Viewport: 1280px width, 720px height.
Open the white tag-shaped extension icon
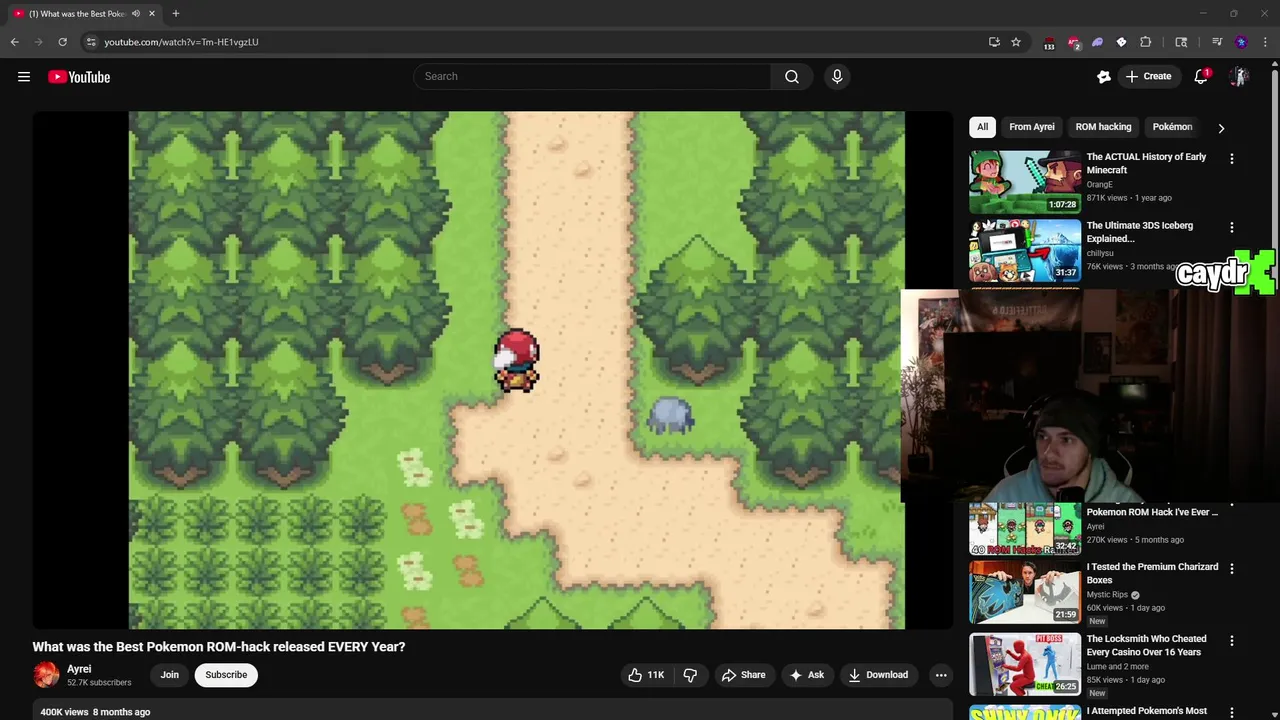tap(1121, 42)
